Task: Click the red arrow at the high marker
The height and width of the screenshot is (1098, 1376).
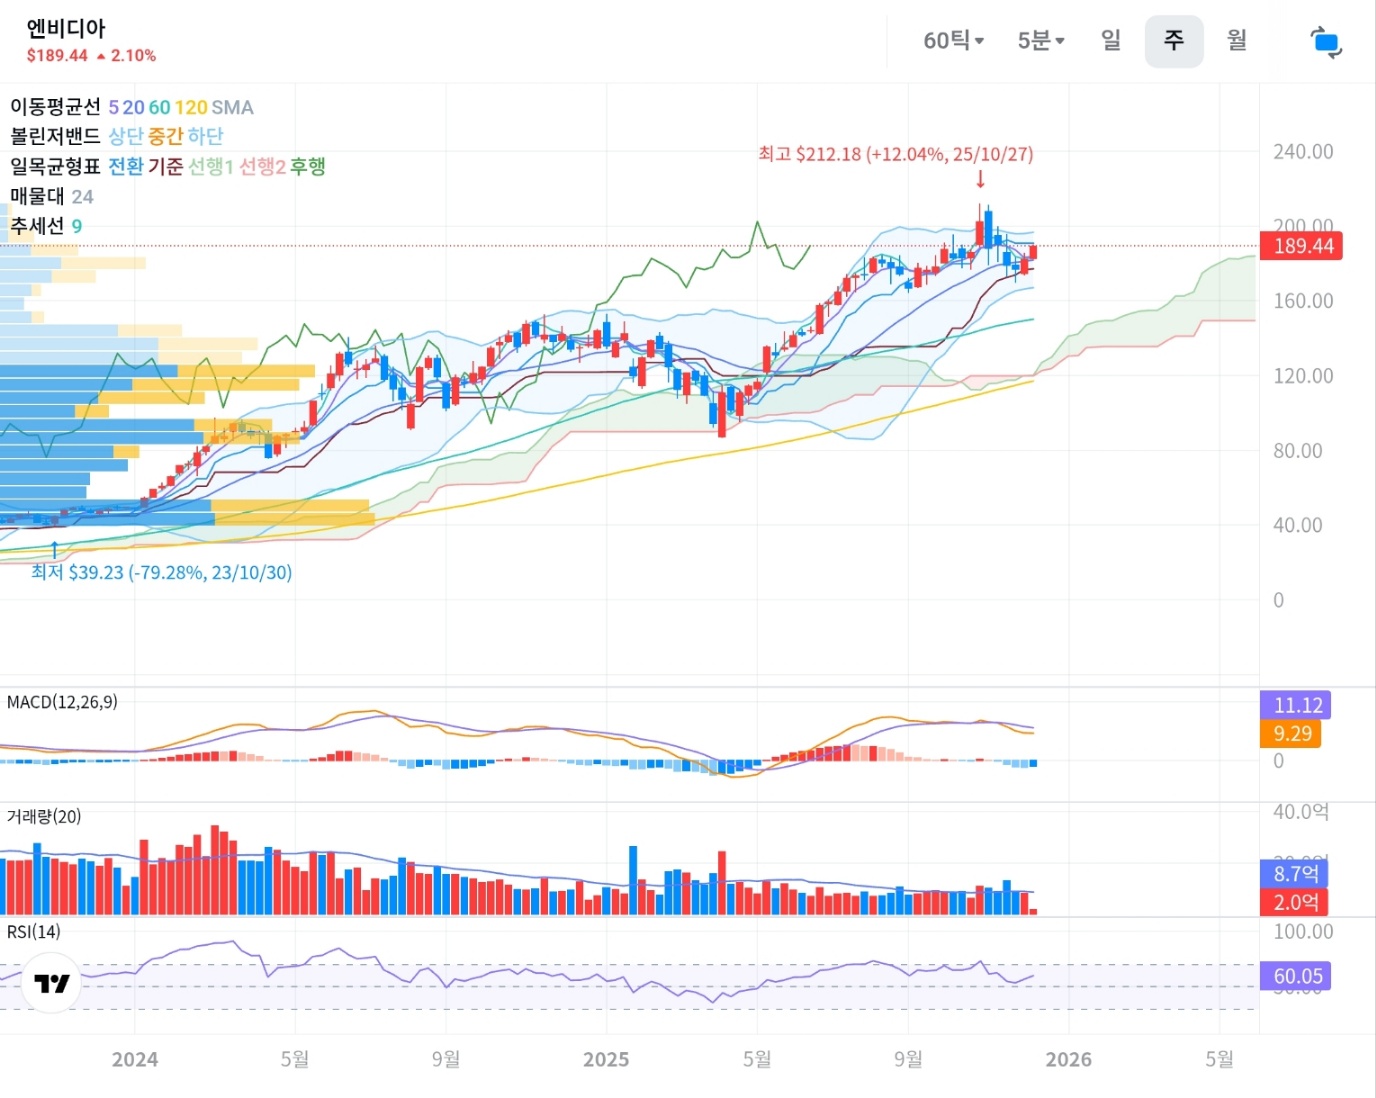Action: [980, 179]
